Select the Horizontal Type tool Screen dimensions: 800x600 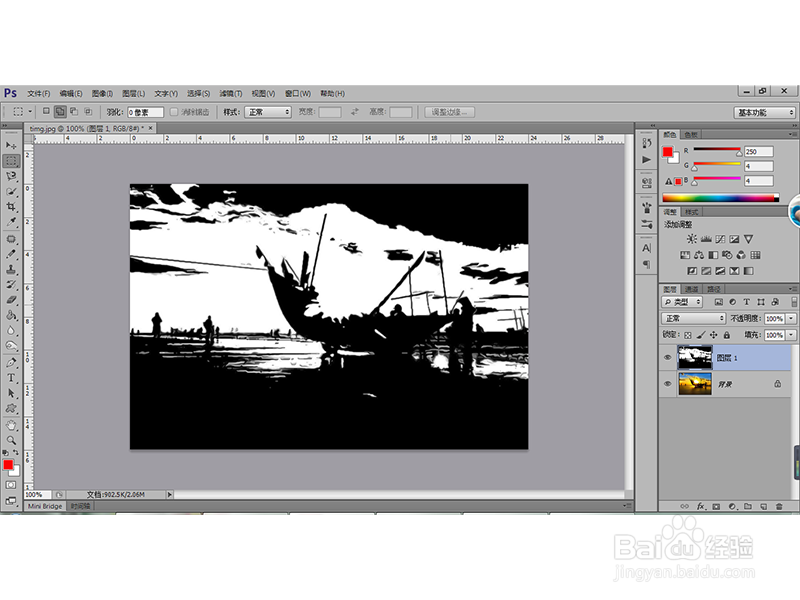[11, 378]
